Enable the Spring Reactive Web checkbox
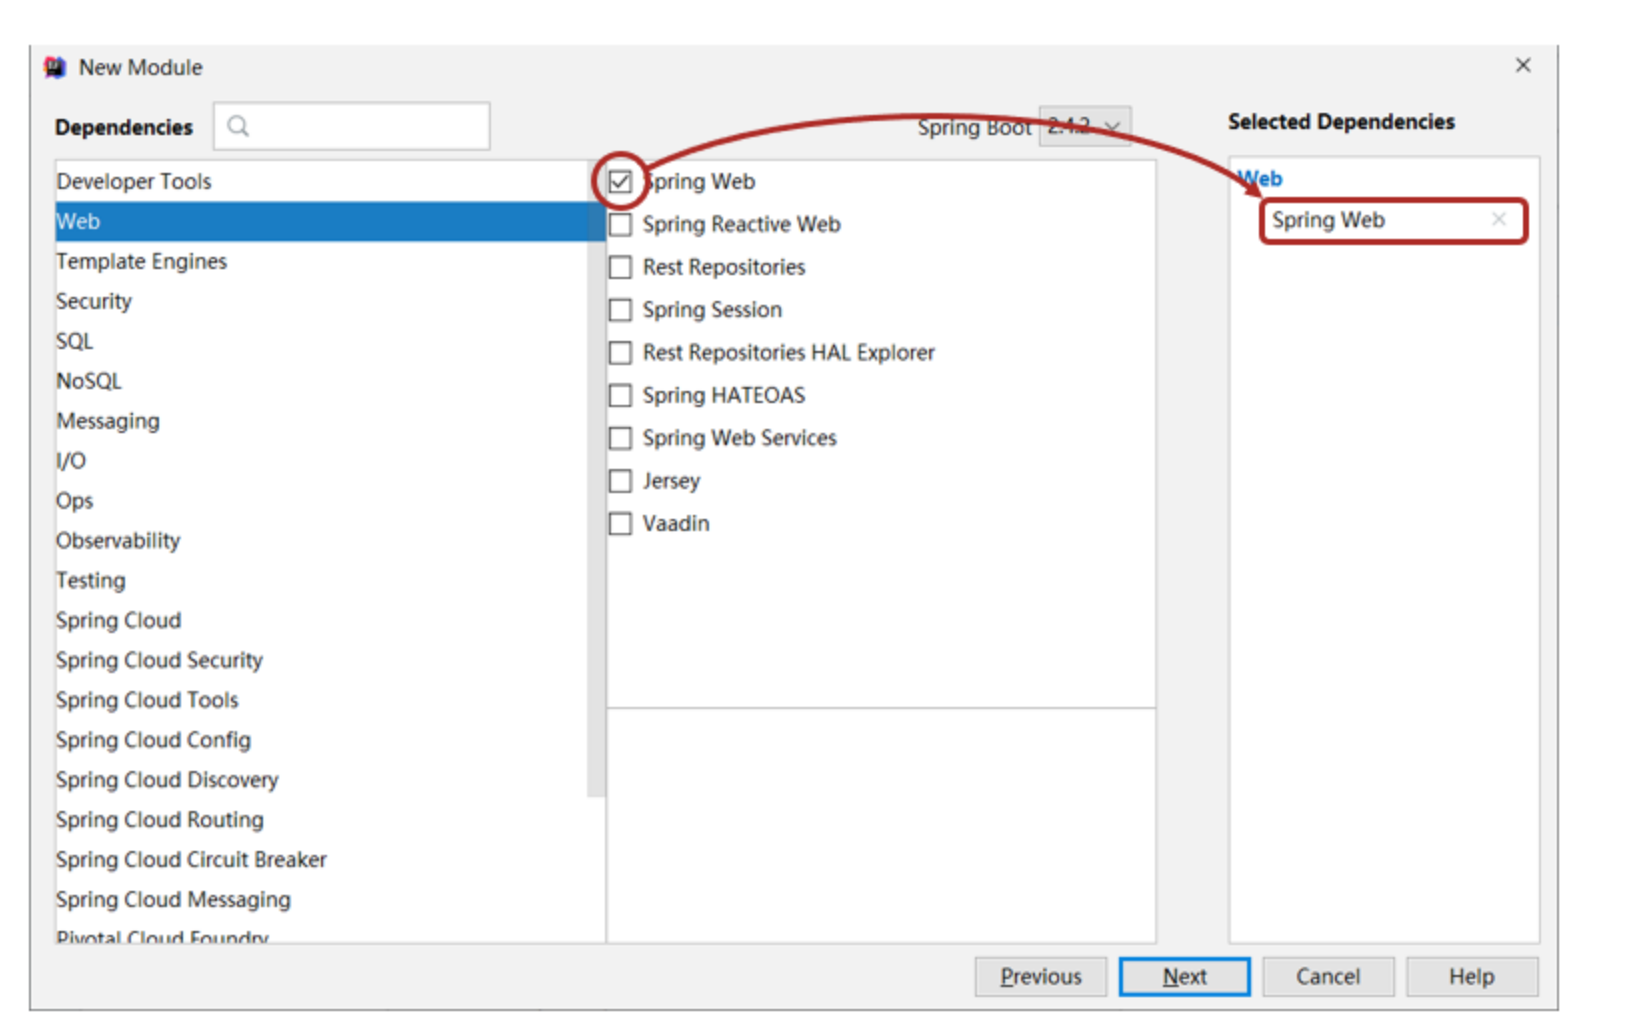1635x1033 pixels. pyautogui.click(x=620, y=225)
